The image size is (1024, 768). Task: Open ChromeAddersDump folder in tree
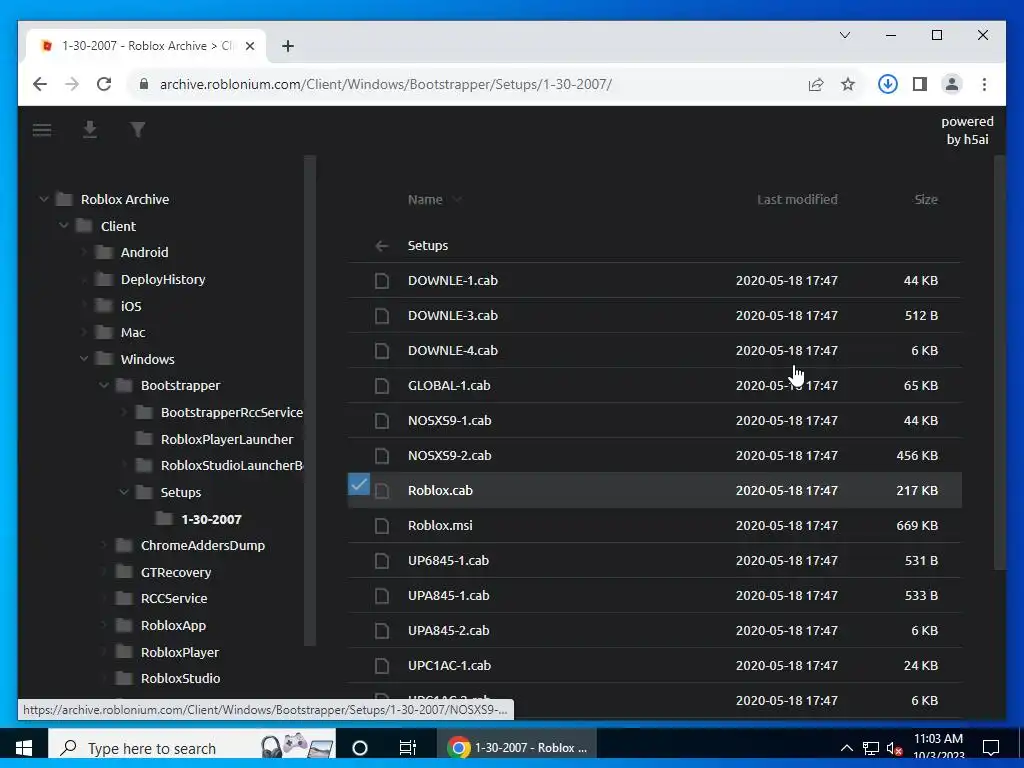tap(202, 545)
